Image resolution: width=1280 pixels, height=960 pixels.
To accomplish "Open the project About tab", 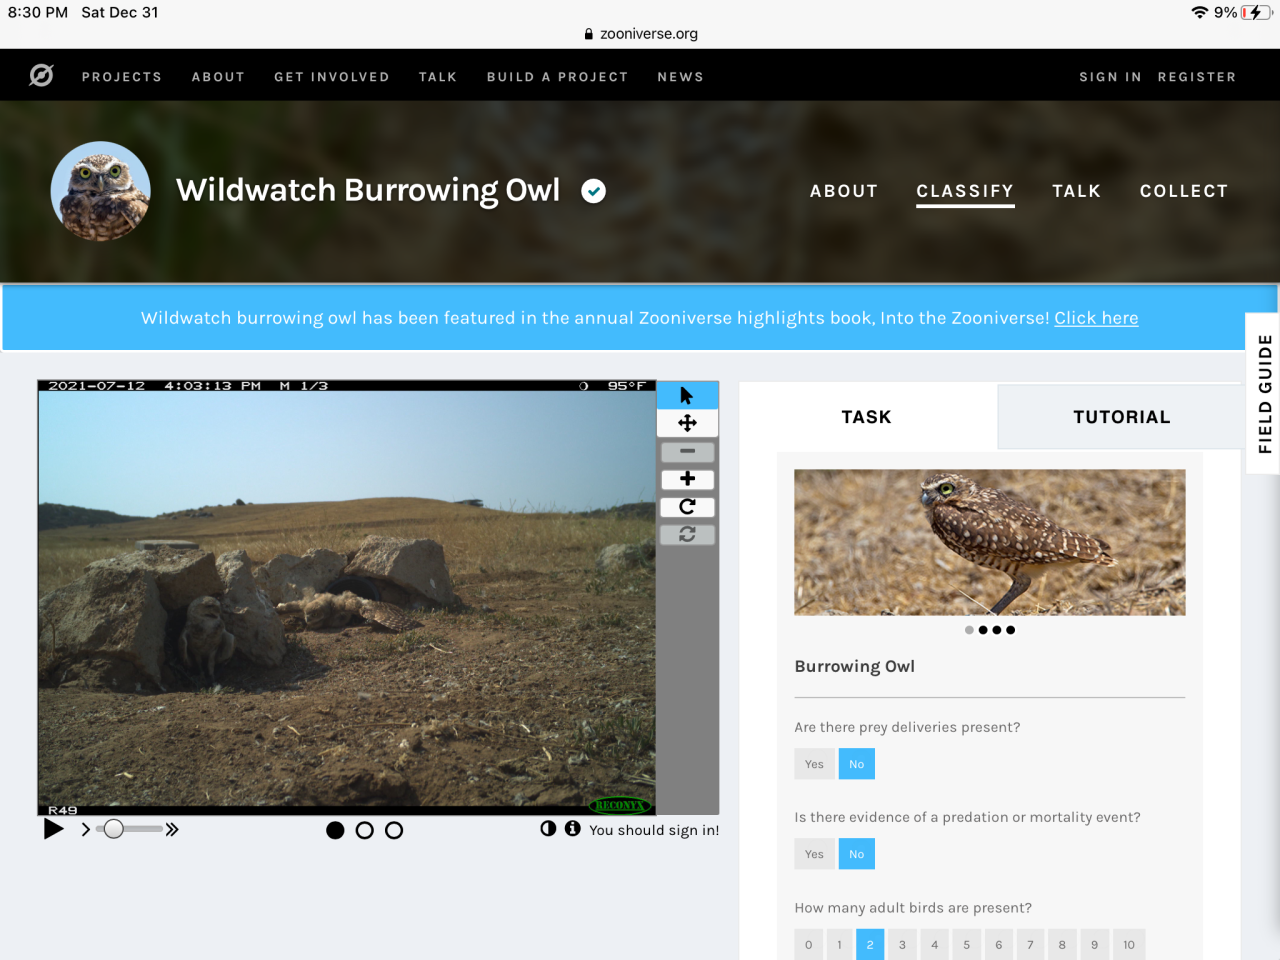I will click(844, 191).
